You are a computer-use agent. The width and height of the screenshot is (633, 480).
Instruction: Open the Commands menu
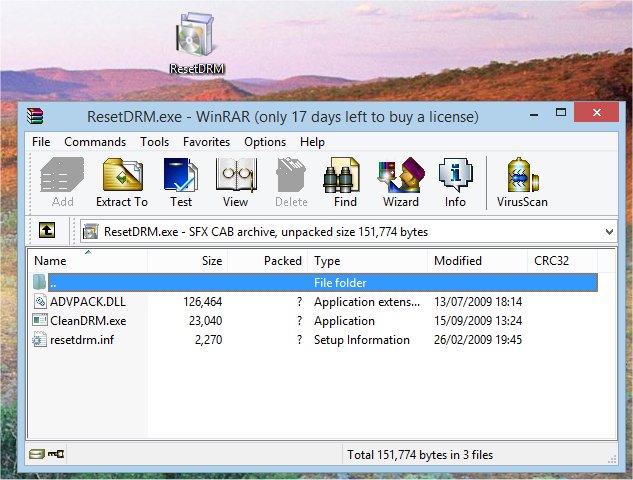tap(95, 142)
